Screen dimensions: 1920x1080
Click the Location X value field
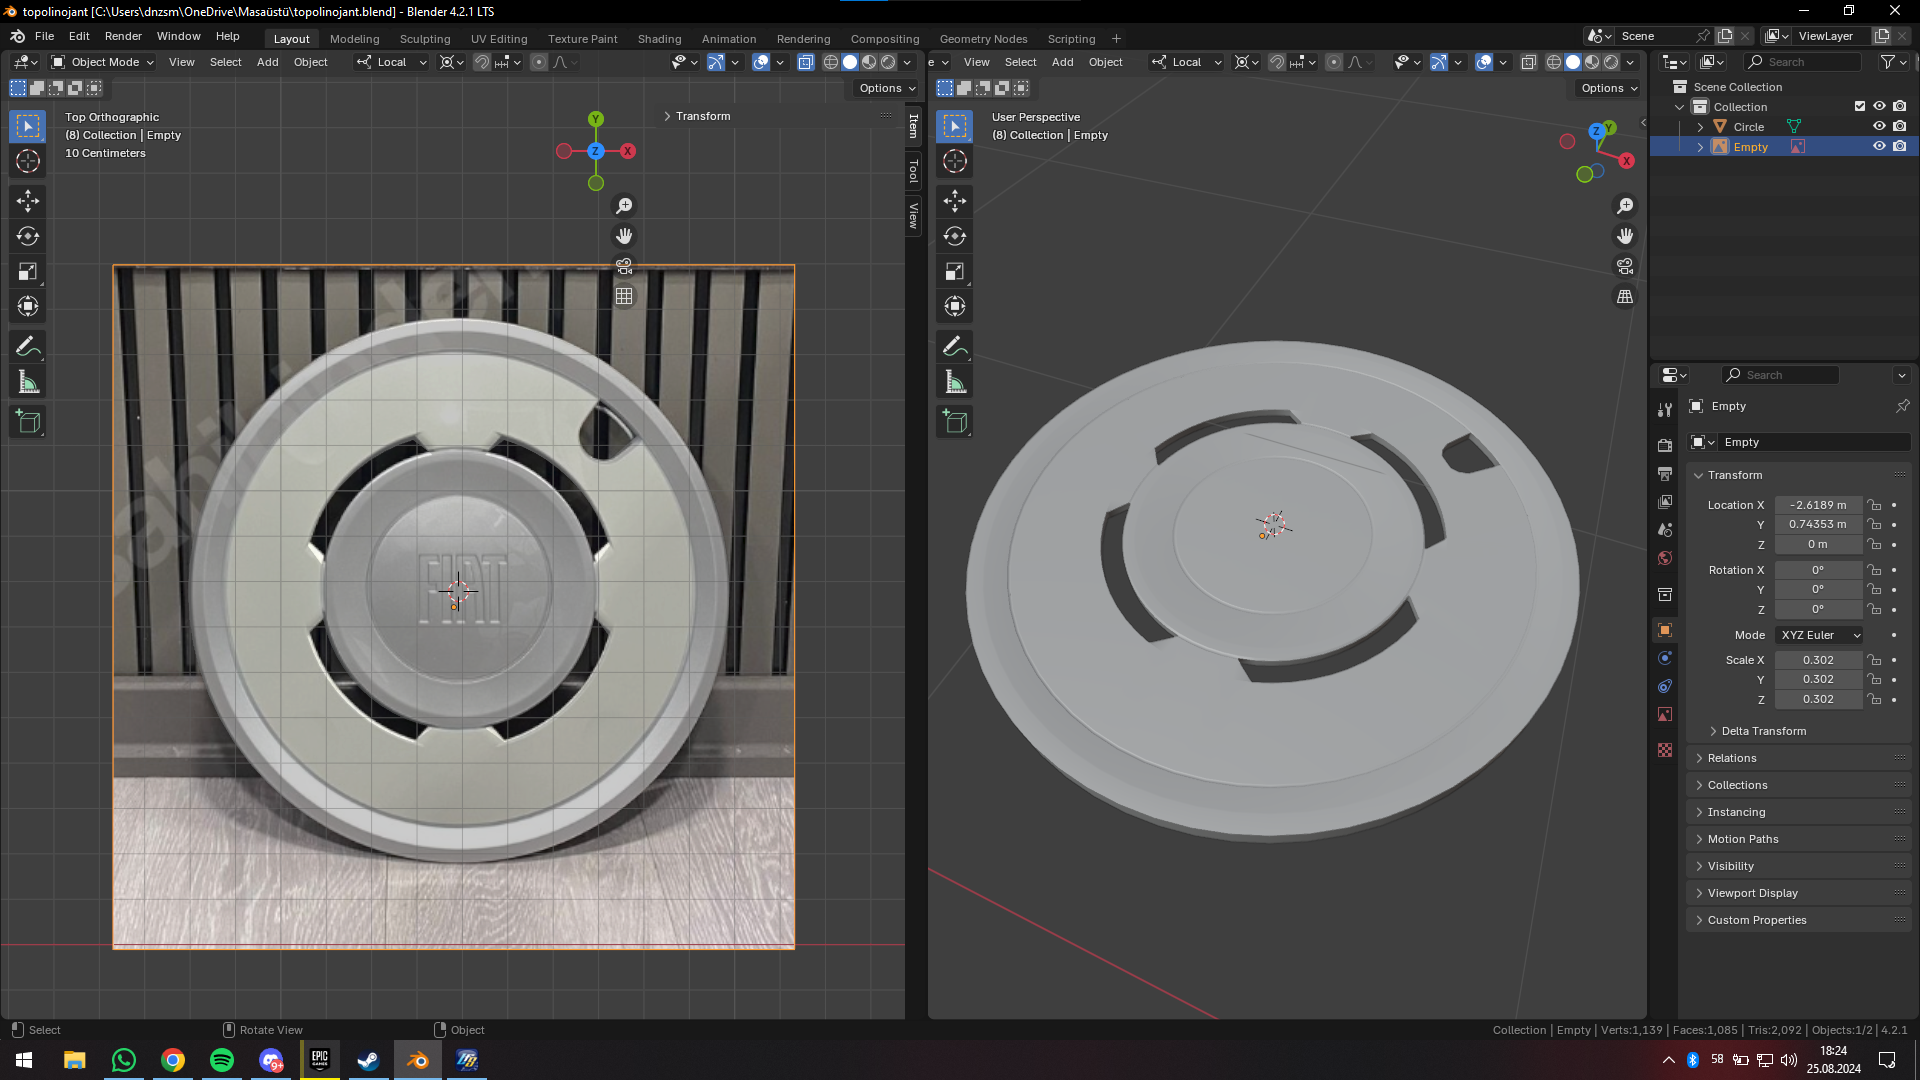(x=1817, y=505)
